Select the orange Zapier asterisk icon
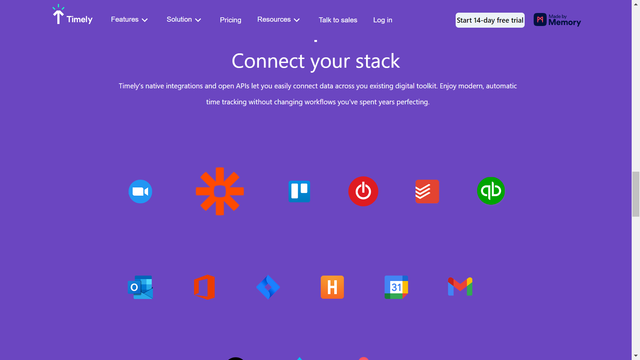The image size is (640, 360). [x=220, y=191]
